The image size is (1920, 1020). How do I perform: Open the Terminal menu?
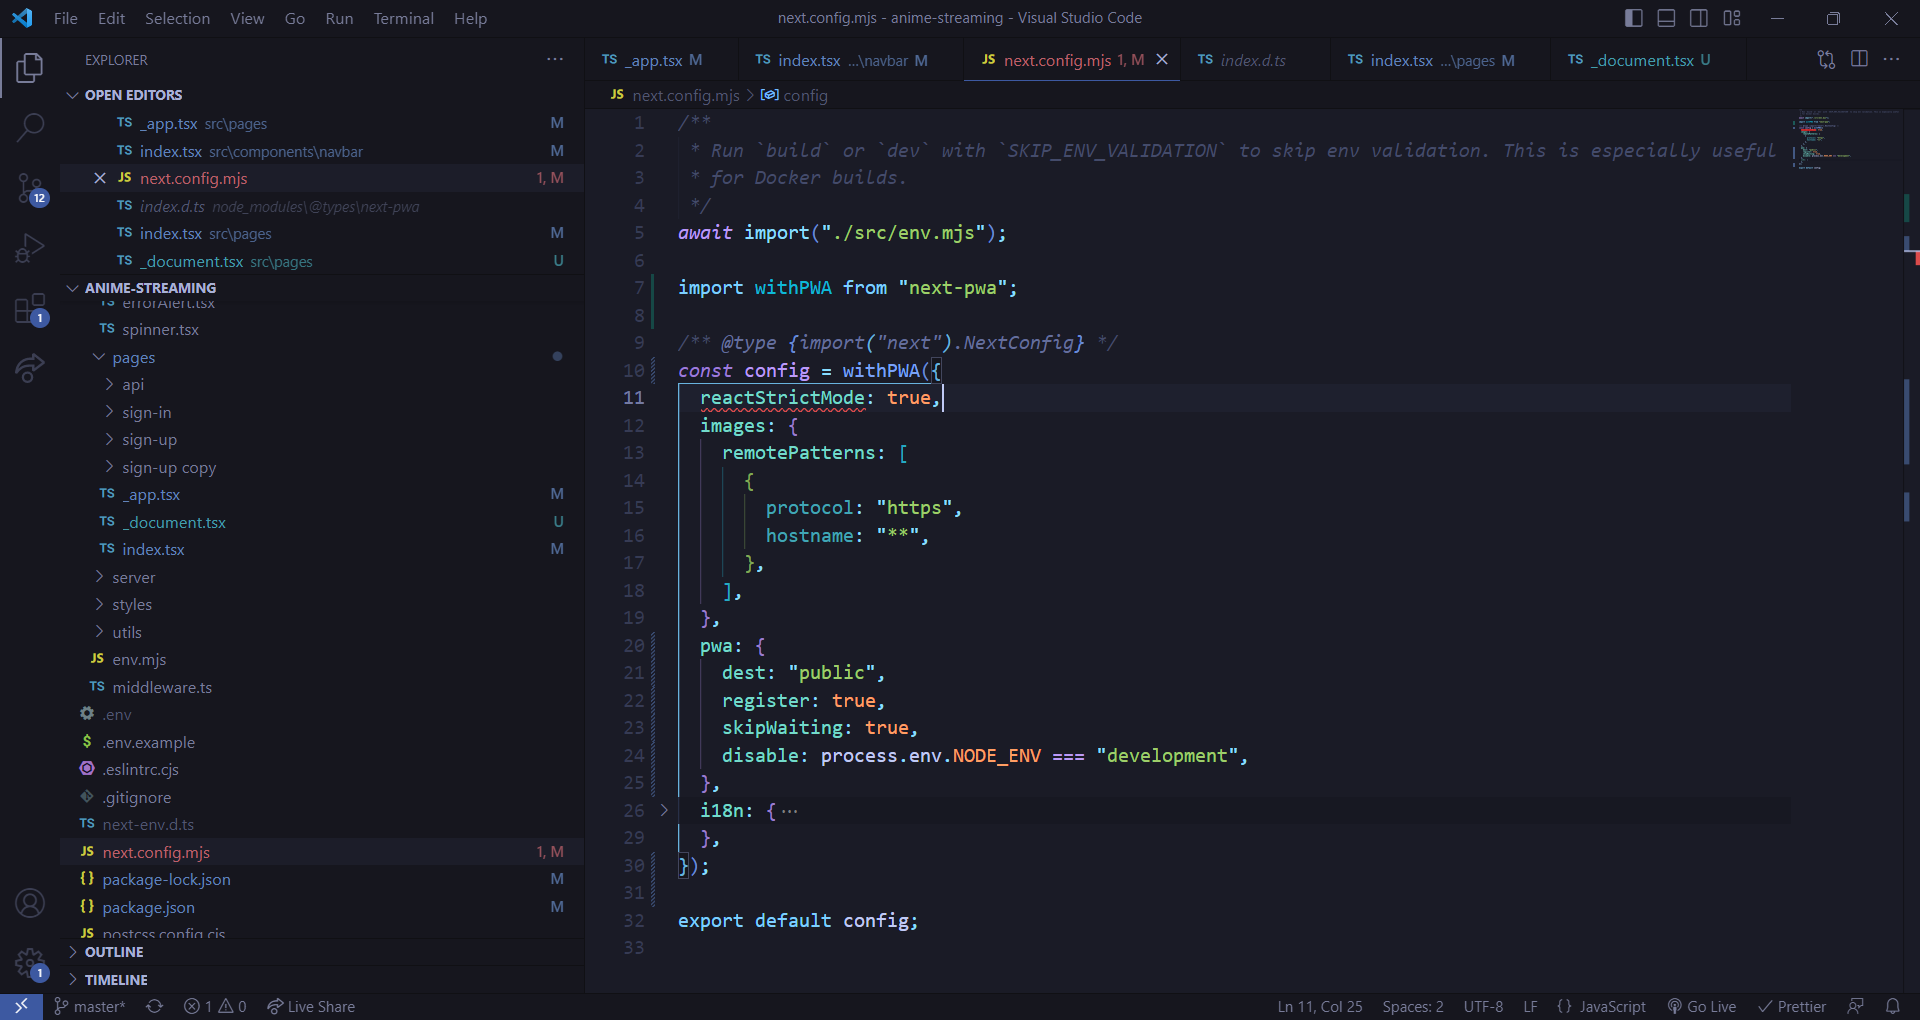[x=403, y=18]
